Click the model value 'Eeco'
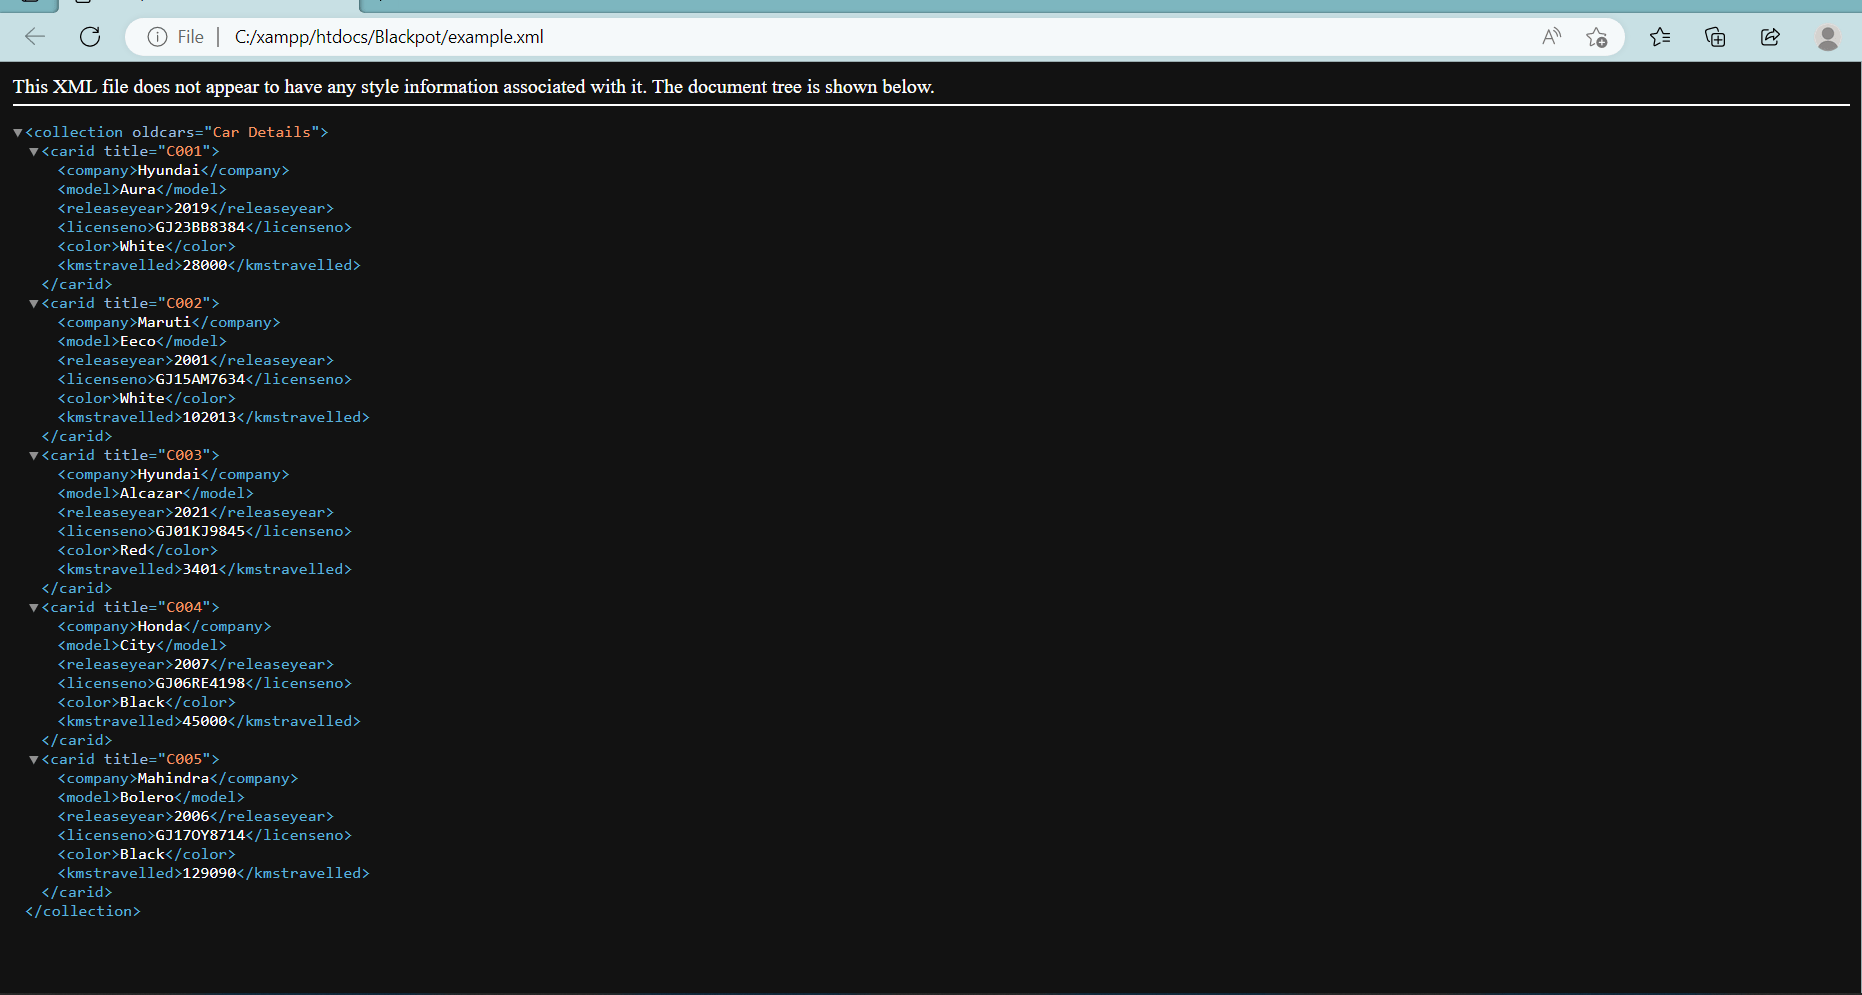The width and height of the screenshot is (1862, 995). 138,341
